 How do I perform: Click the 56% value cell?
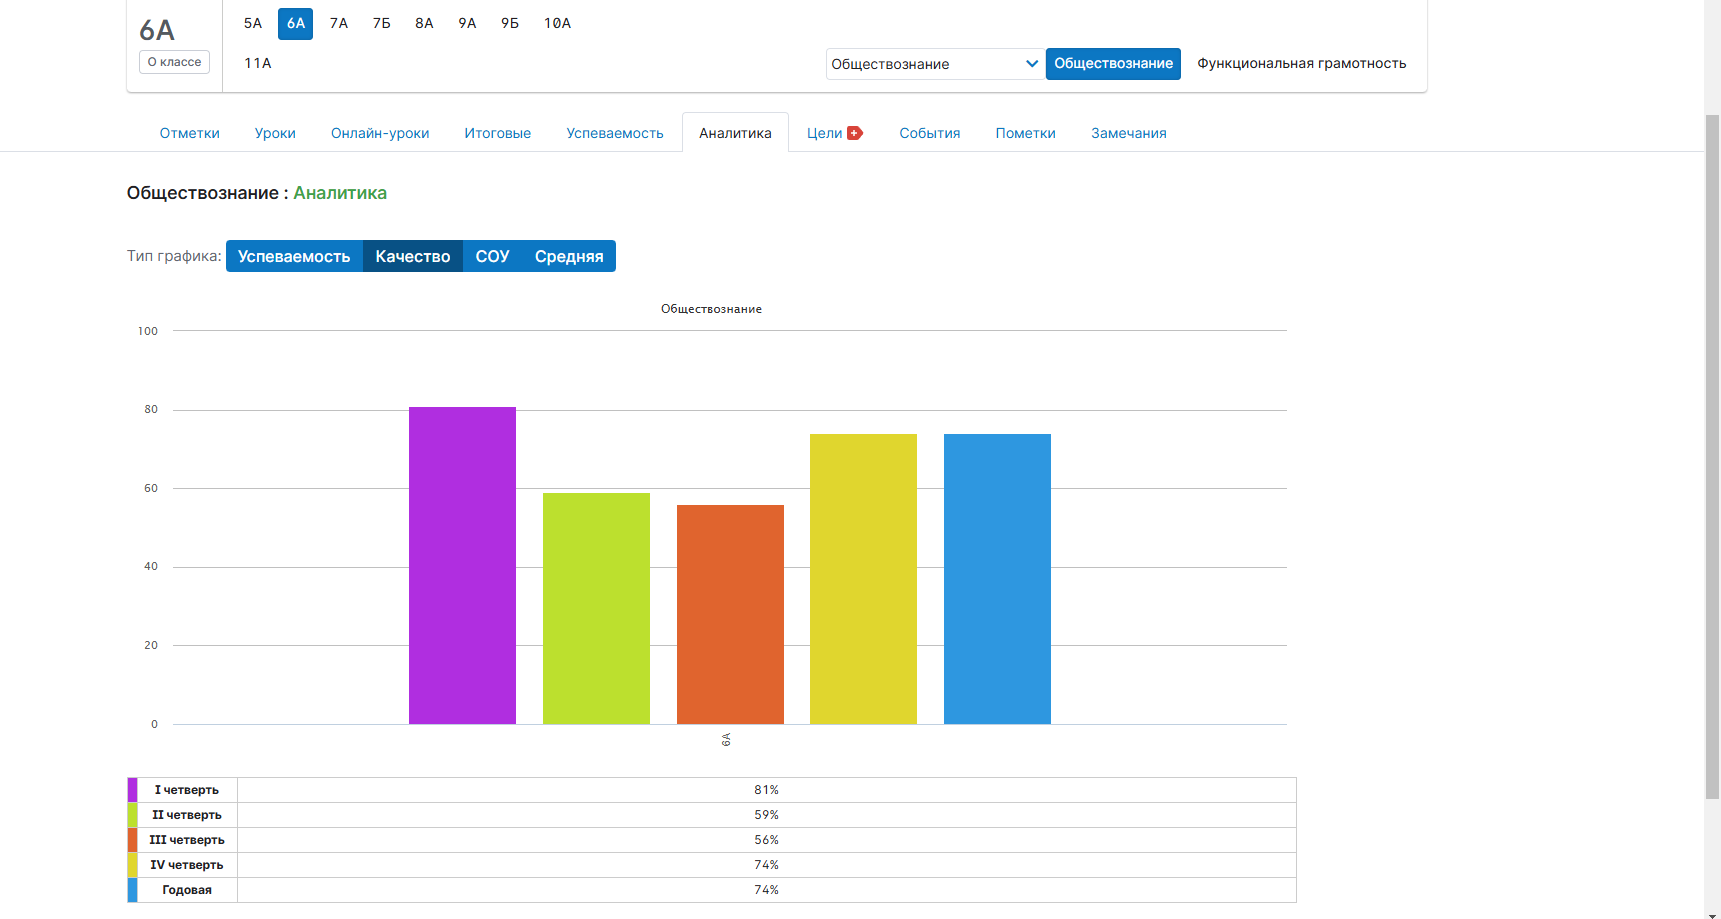pos(767,840)
